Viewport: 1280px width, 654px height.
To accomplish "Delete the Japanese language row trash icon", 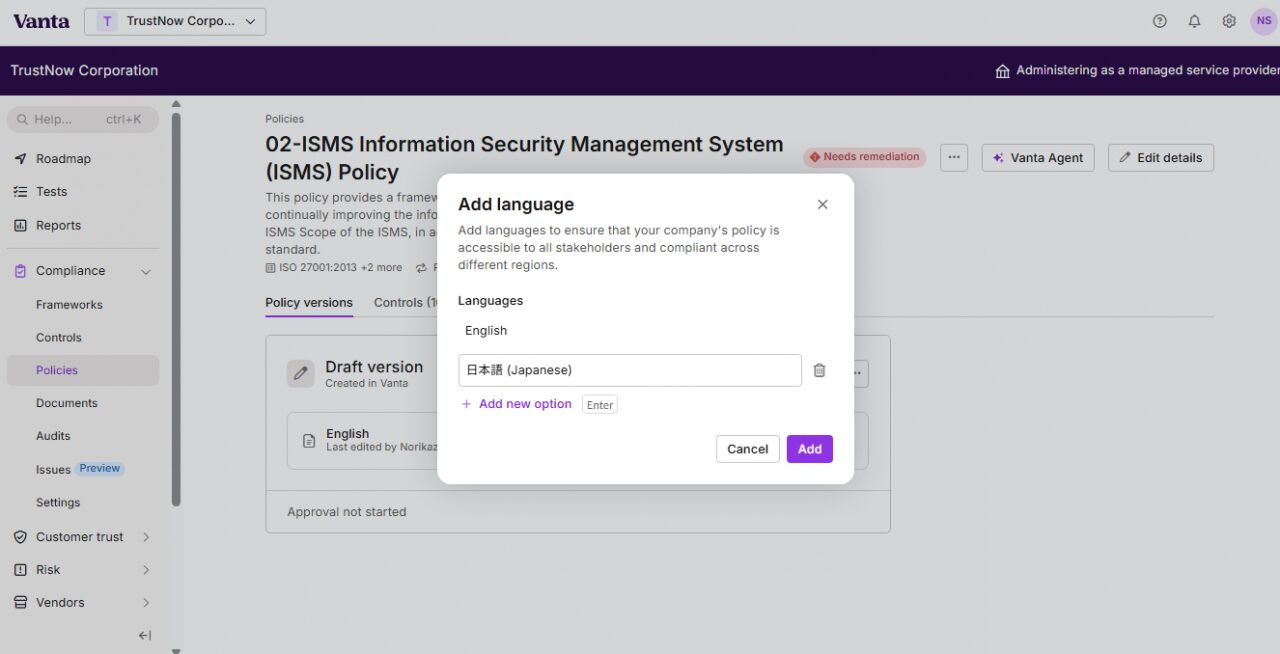I will pyautogui.click(x=820, y=370).
